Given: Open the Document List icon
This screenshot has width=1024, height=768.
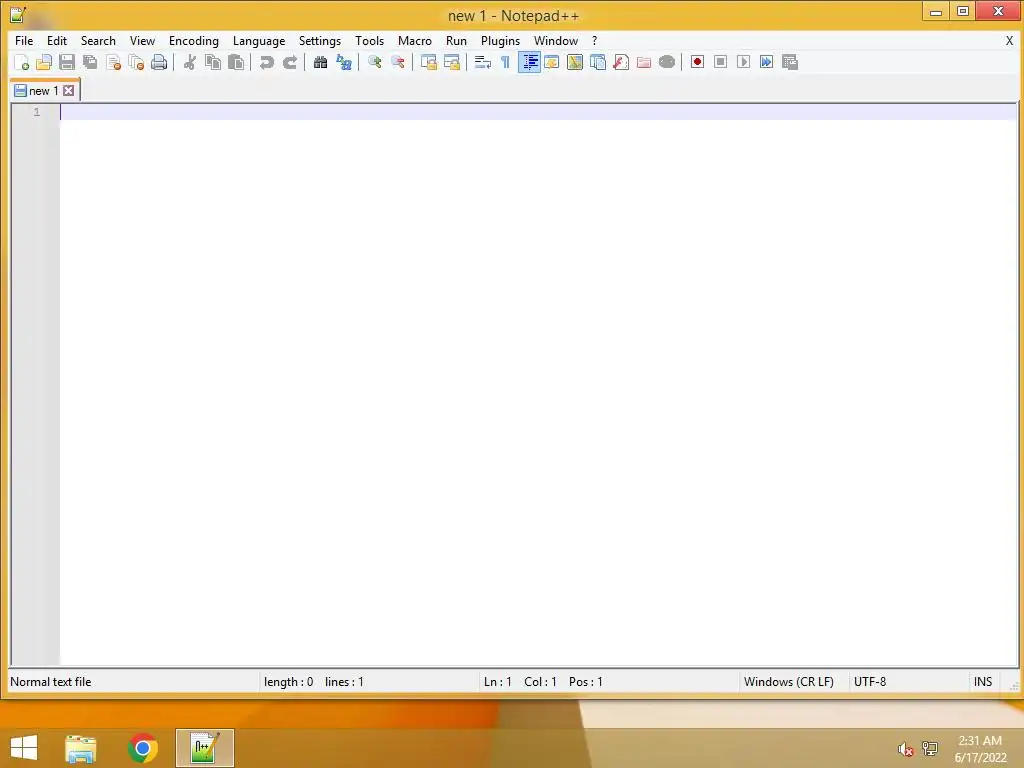Looking at the screenshot, I should pos(598,62).
